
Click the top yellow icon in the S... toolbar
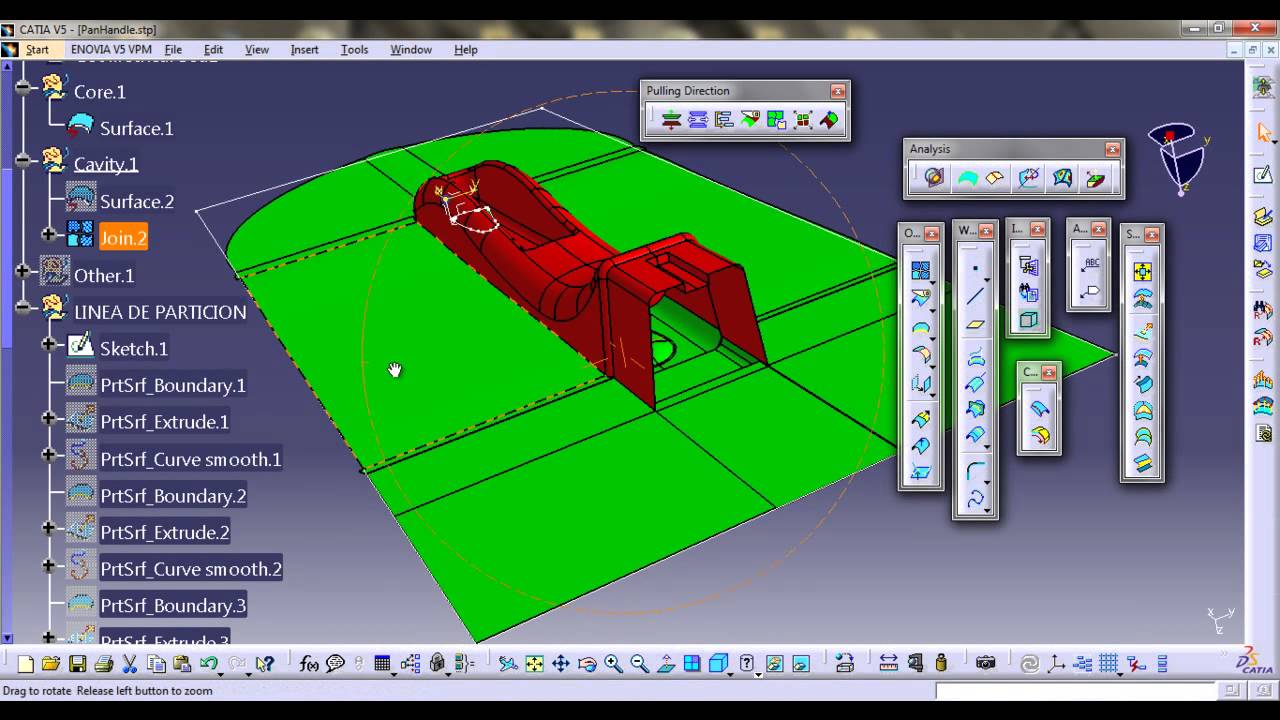(1142, 272)
